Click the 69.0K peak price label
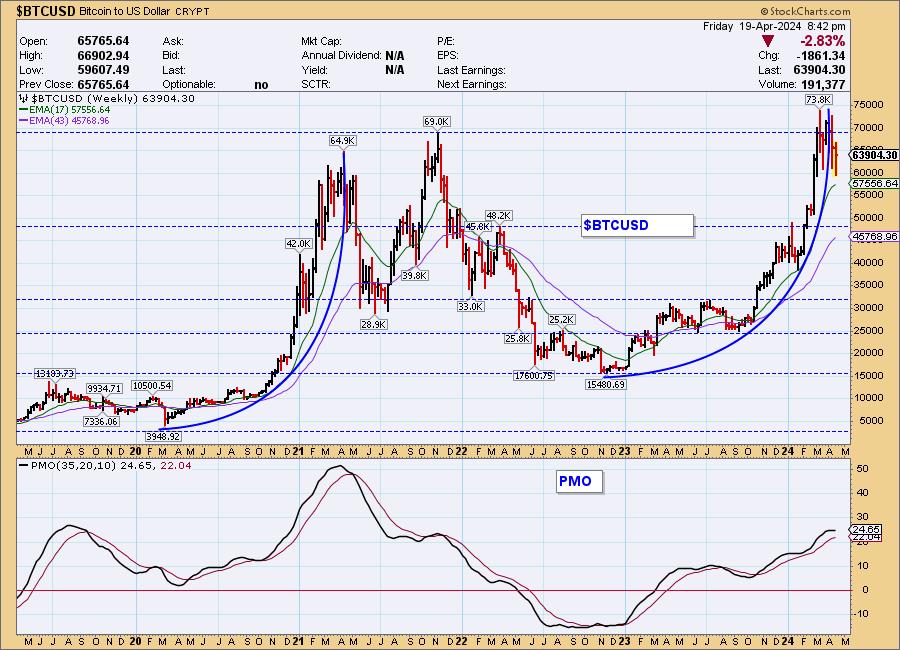The width and height of the screenshot is (900, 650). [436, 122]
